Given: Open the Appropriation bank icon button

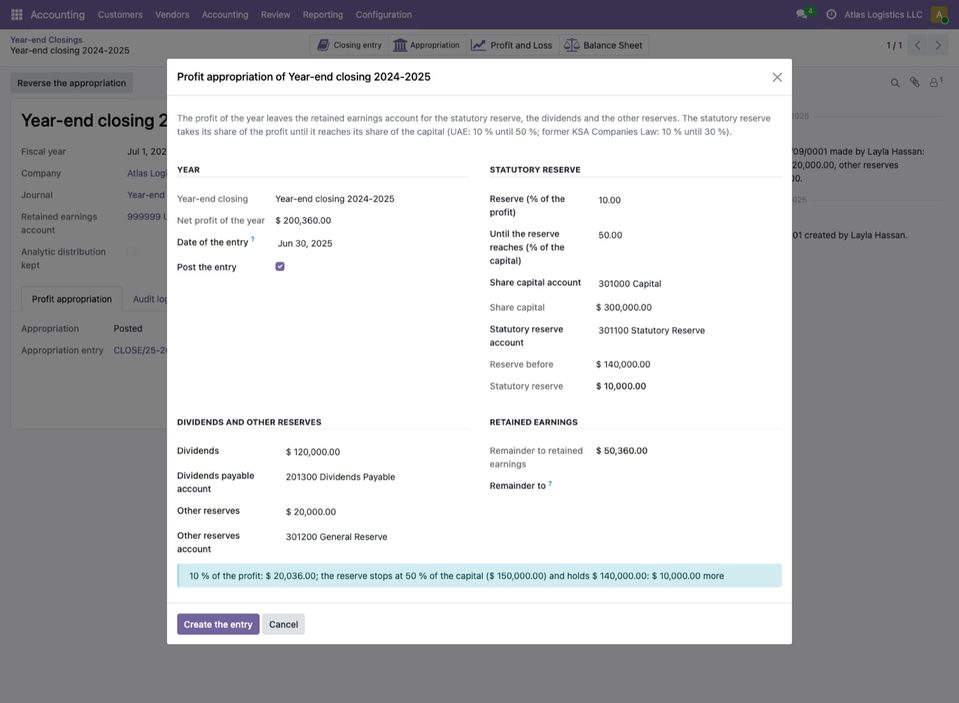Looking at the screenshot, I should tap(426, 45).
